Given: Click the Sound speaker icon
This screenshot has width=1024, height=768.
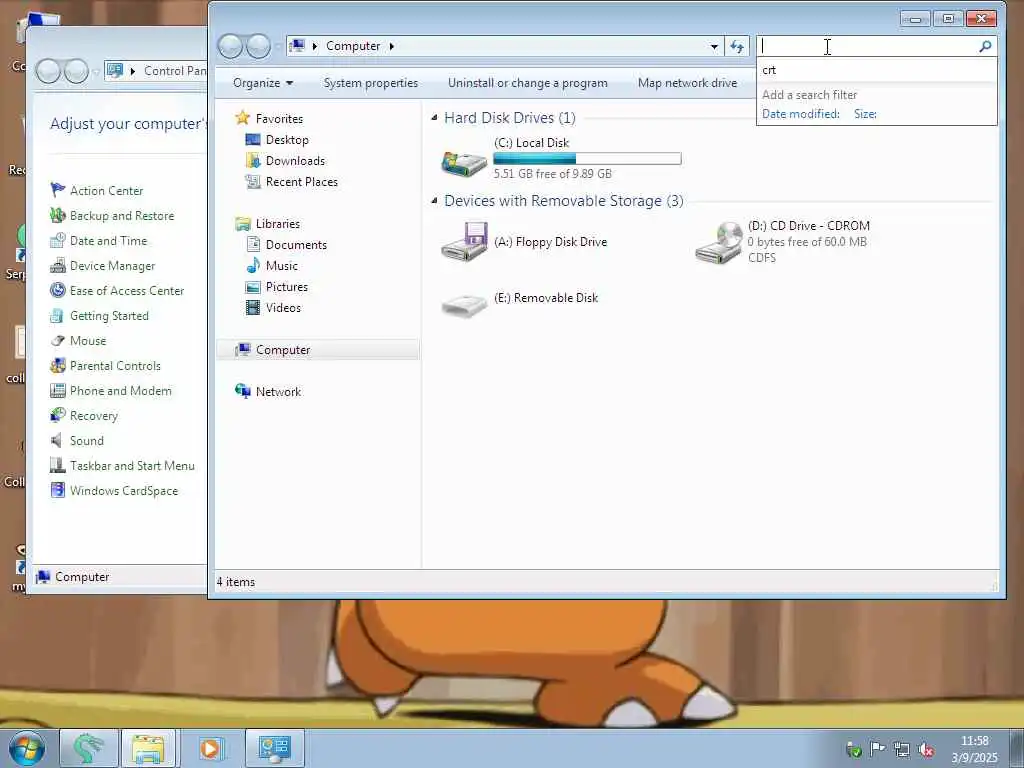Looking at the screenshot, I should (x=58, y=440).
